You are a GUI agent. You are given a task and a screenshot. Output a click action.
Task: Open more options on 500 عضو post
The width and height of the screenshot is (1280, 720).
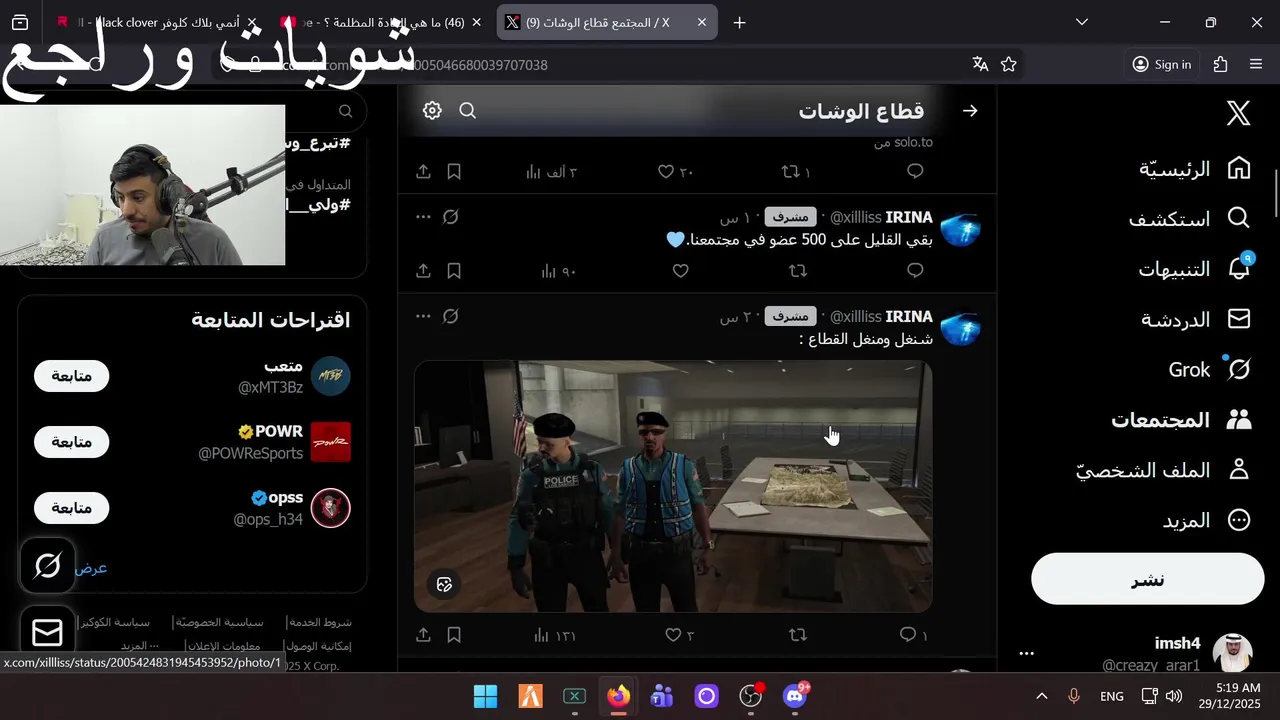tap(423, 217)
